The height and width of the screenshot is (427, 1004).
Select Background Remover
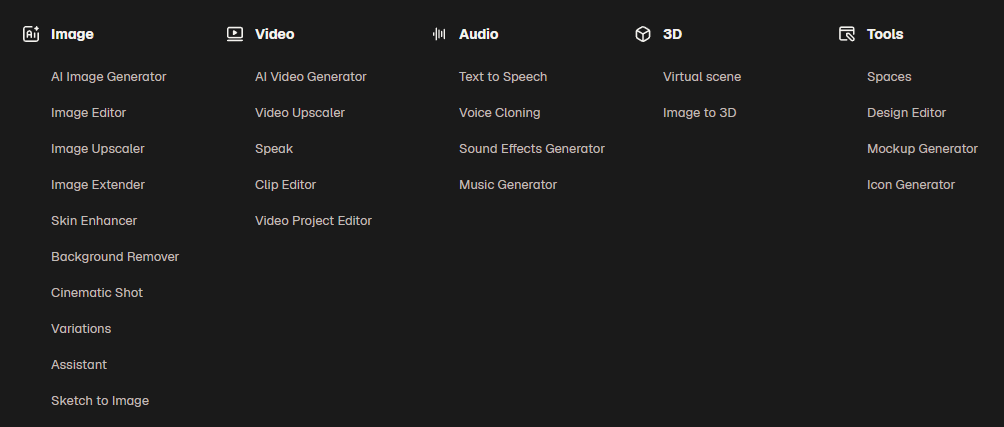(x=115, y=257)
